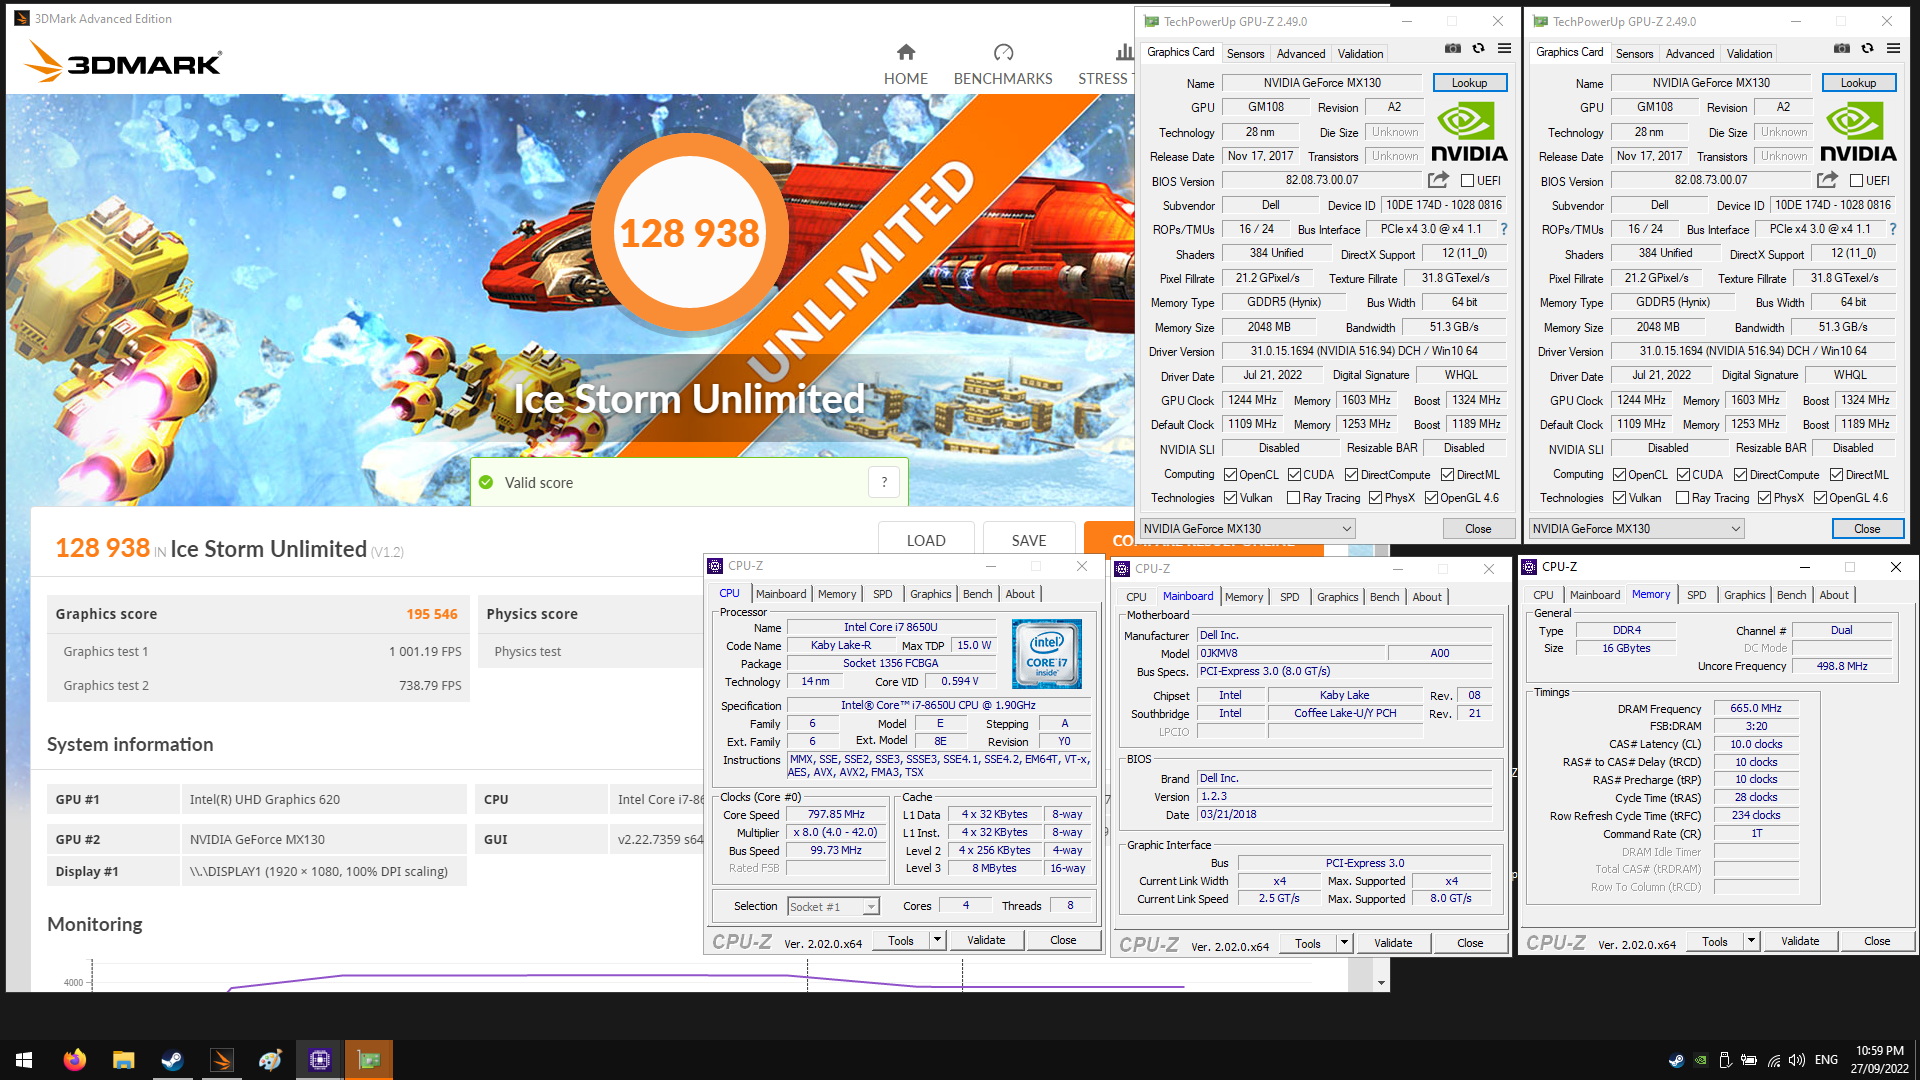Click the volume icon in system tray
The height and width of the screenshot is (1080, 1920).
click(x=1797, y=1060)
